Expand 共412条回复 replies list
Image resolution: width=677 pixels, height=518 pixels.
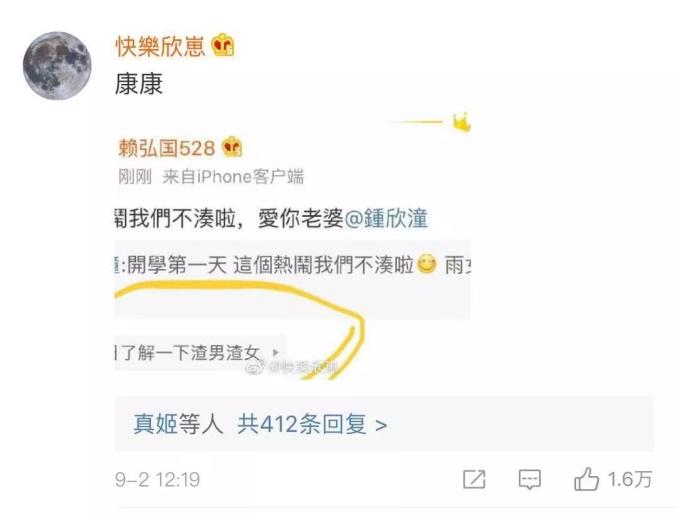302,424
